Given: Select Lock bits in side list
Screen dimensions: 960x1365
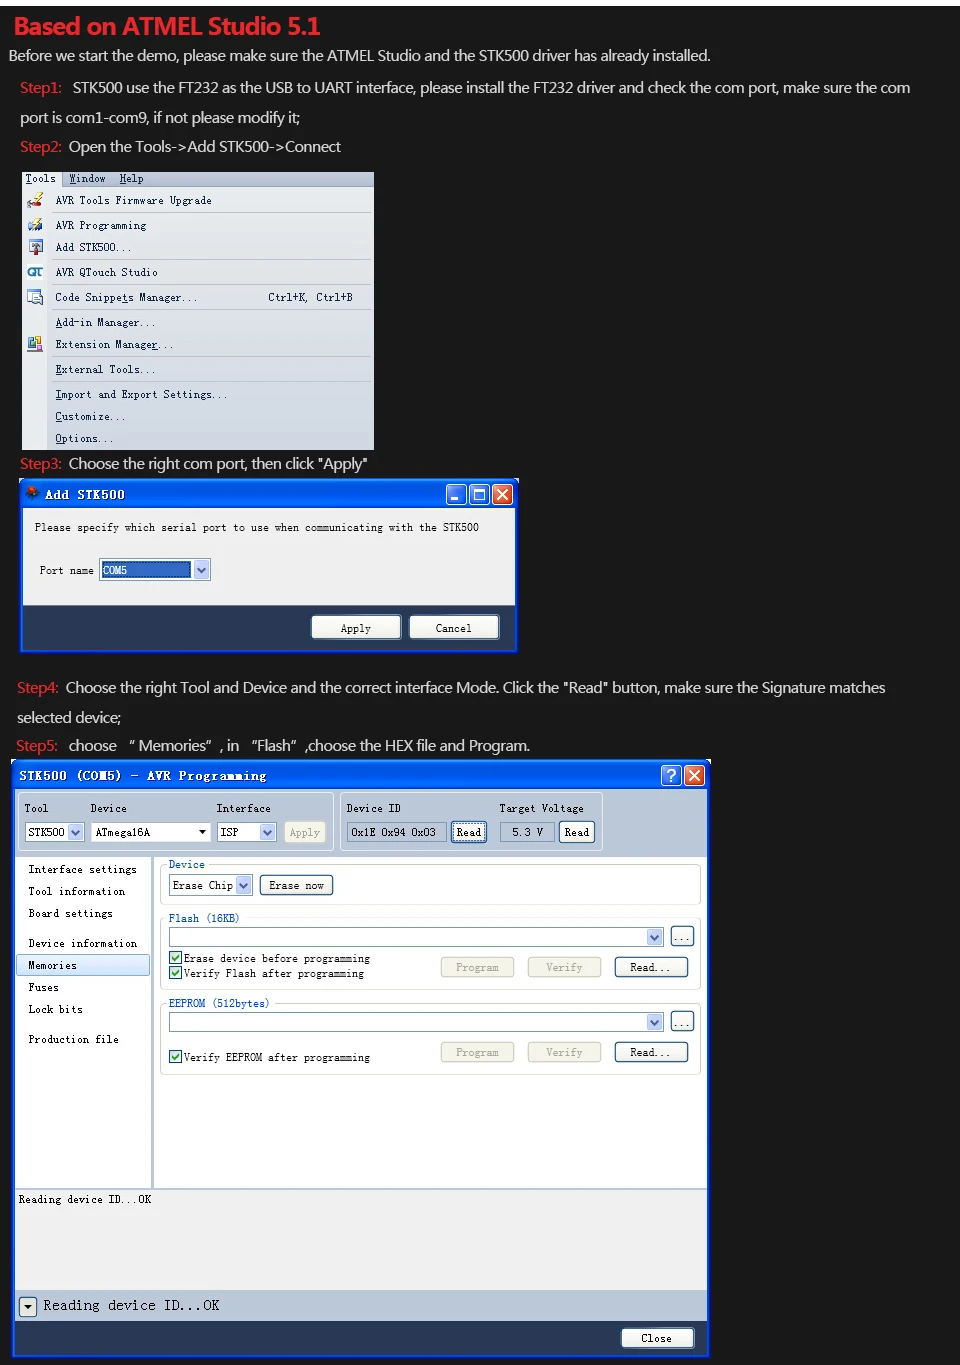Looking at the screenshot, I should pyautogui.click(x=56, y=1009).
